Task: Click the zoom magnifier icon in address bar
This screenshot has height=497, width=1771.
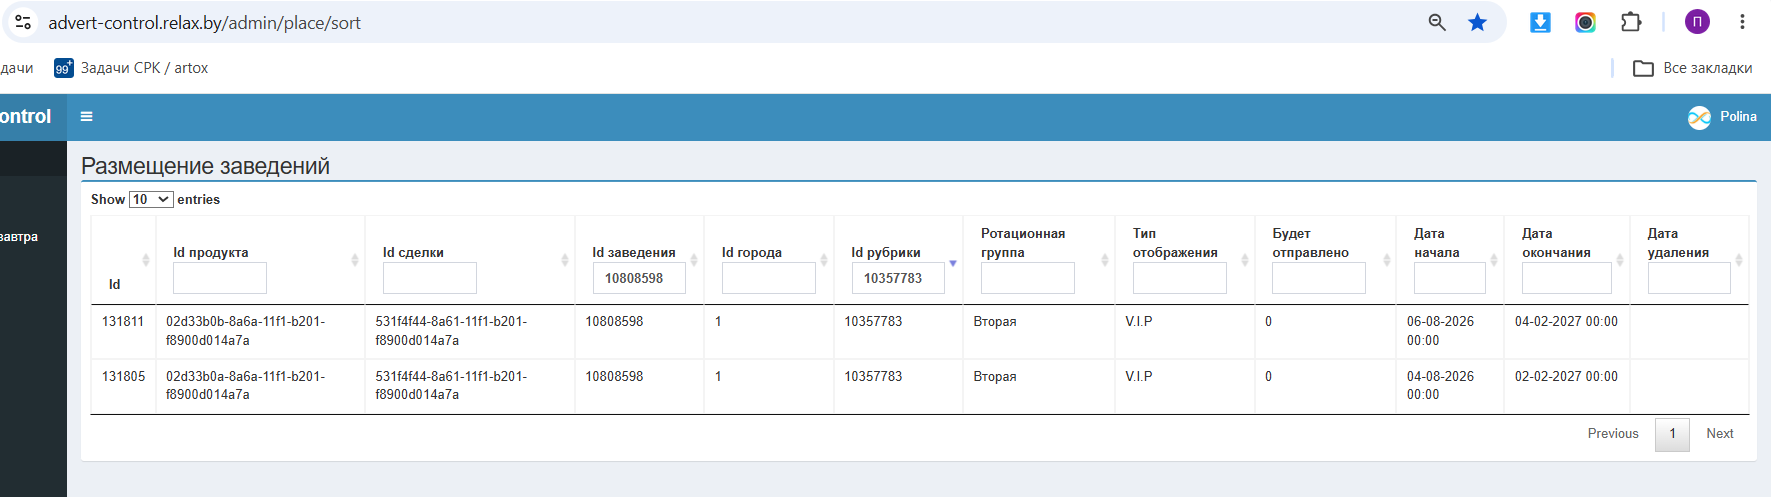Action: click(1437, 22)
